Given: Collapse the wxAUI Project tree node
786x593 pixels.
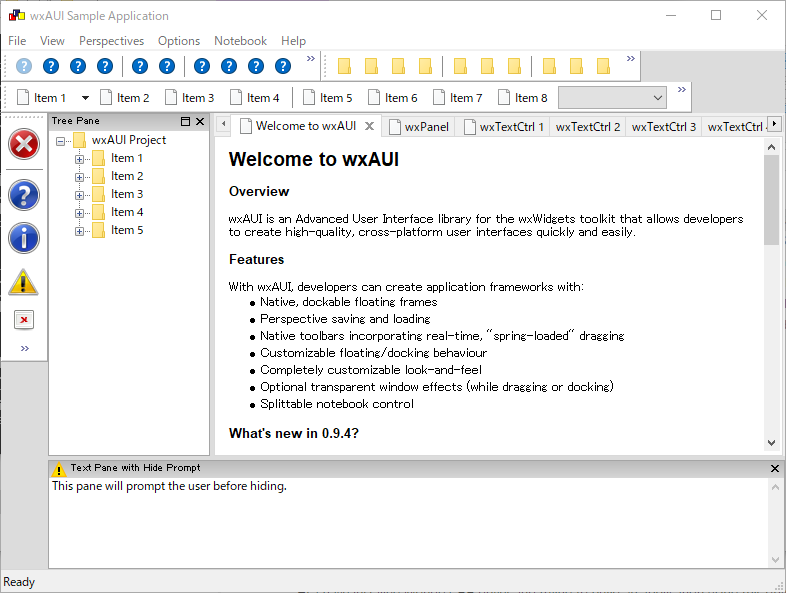Looking at the screenshot, I should pos(60,141).
